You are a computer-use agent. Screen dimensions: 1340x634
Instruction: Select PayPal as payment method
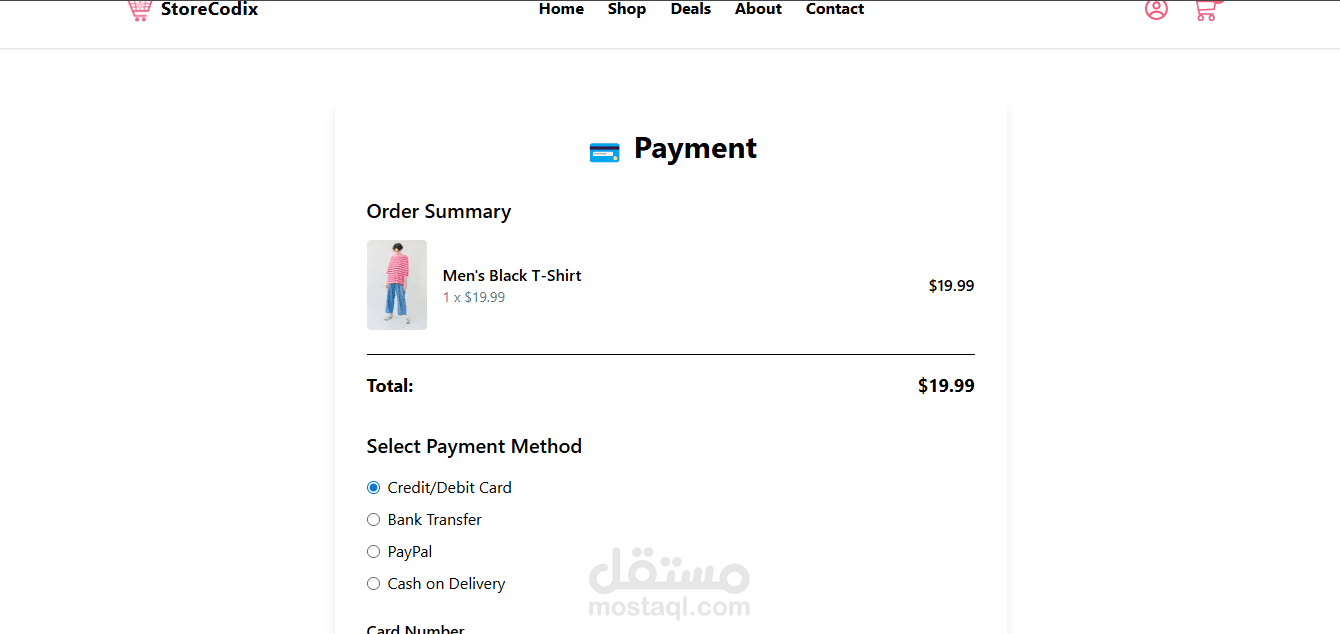pos(373,552)
